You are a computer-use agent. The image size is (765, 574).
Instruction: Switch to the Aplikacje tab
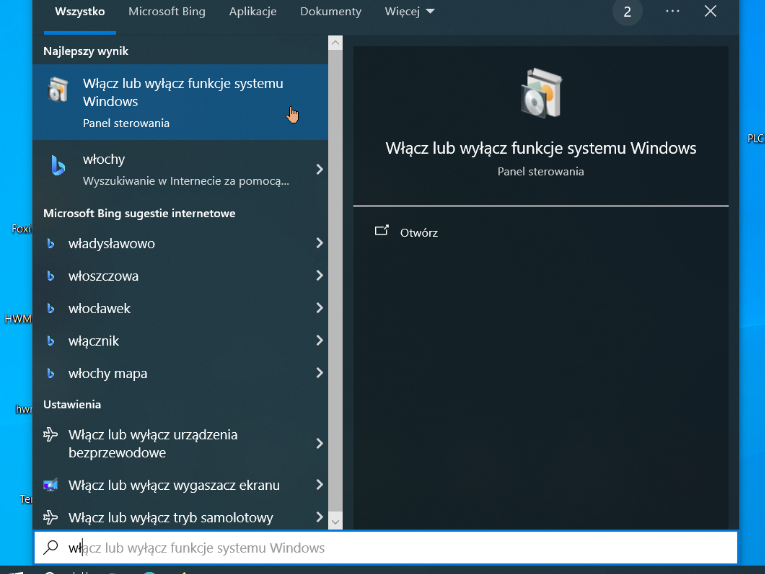pyautogui.click(x=253, y=12)
